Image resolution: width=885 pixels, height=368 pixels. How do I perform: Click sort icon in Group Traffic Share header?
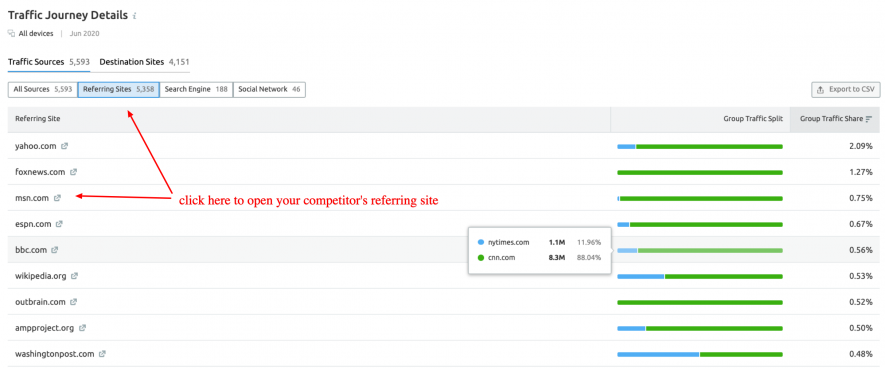(x=869, y=119)
